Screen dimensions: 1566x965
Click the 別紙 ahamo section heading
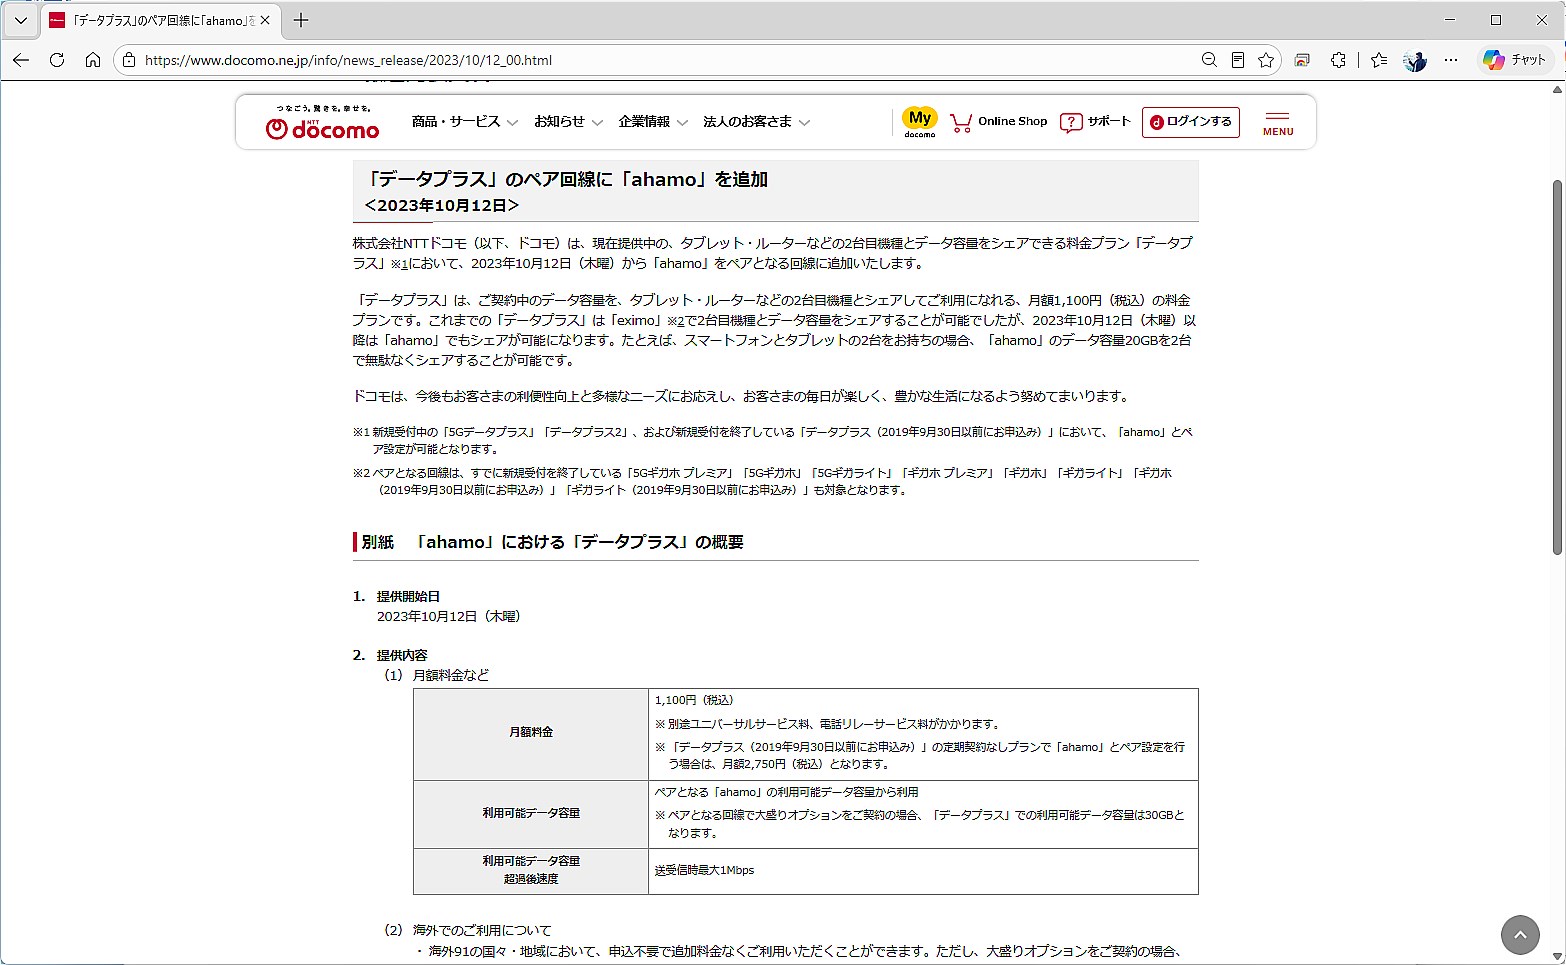[x=553, y=542]
